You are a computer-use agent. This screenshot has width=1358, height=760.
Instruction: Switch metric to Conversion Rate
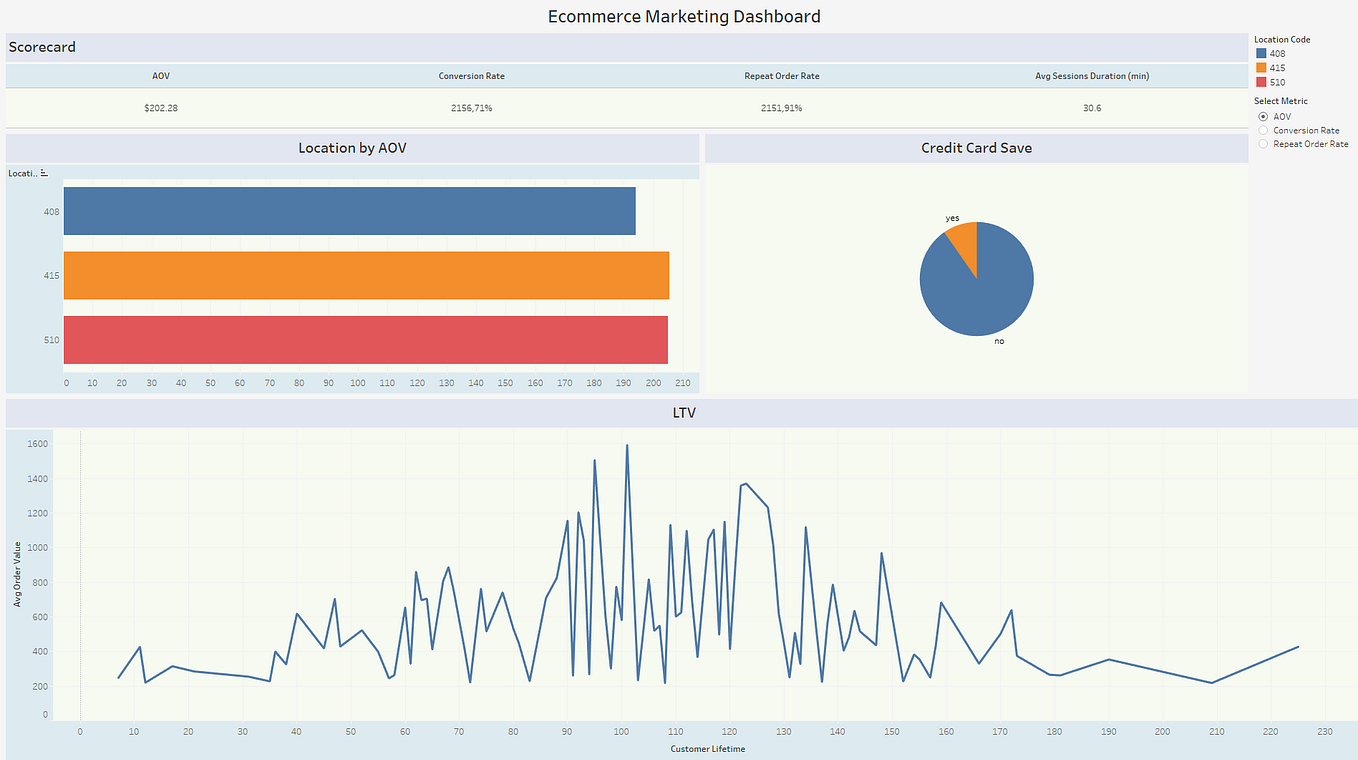coord(1262,129)
